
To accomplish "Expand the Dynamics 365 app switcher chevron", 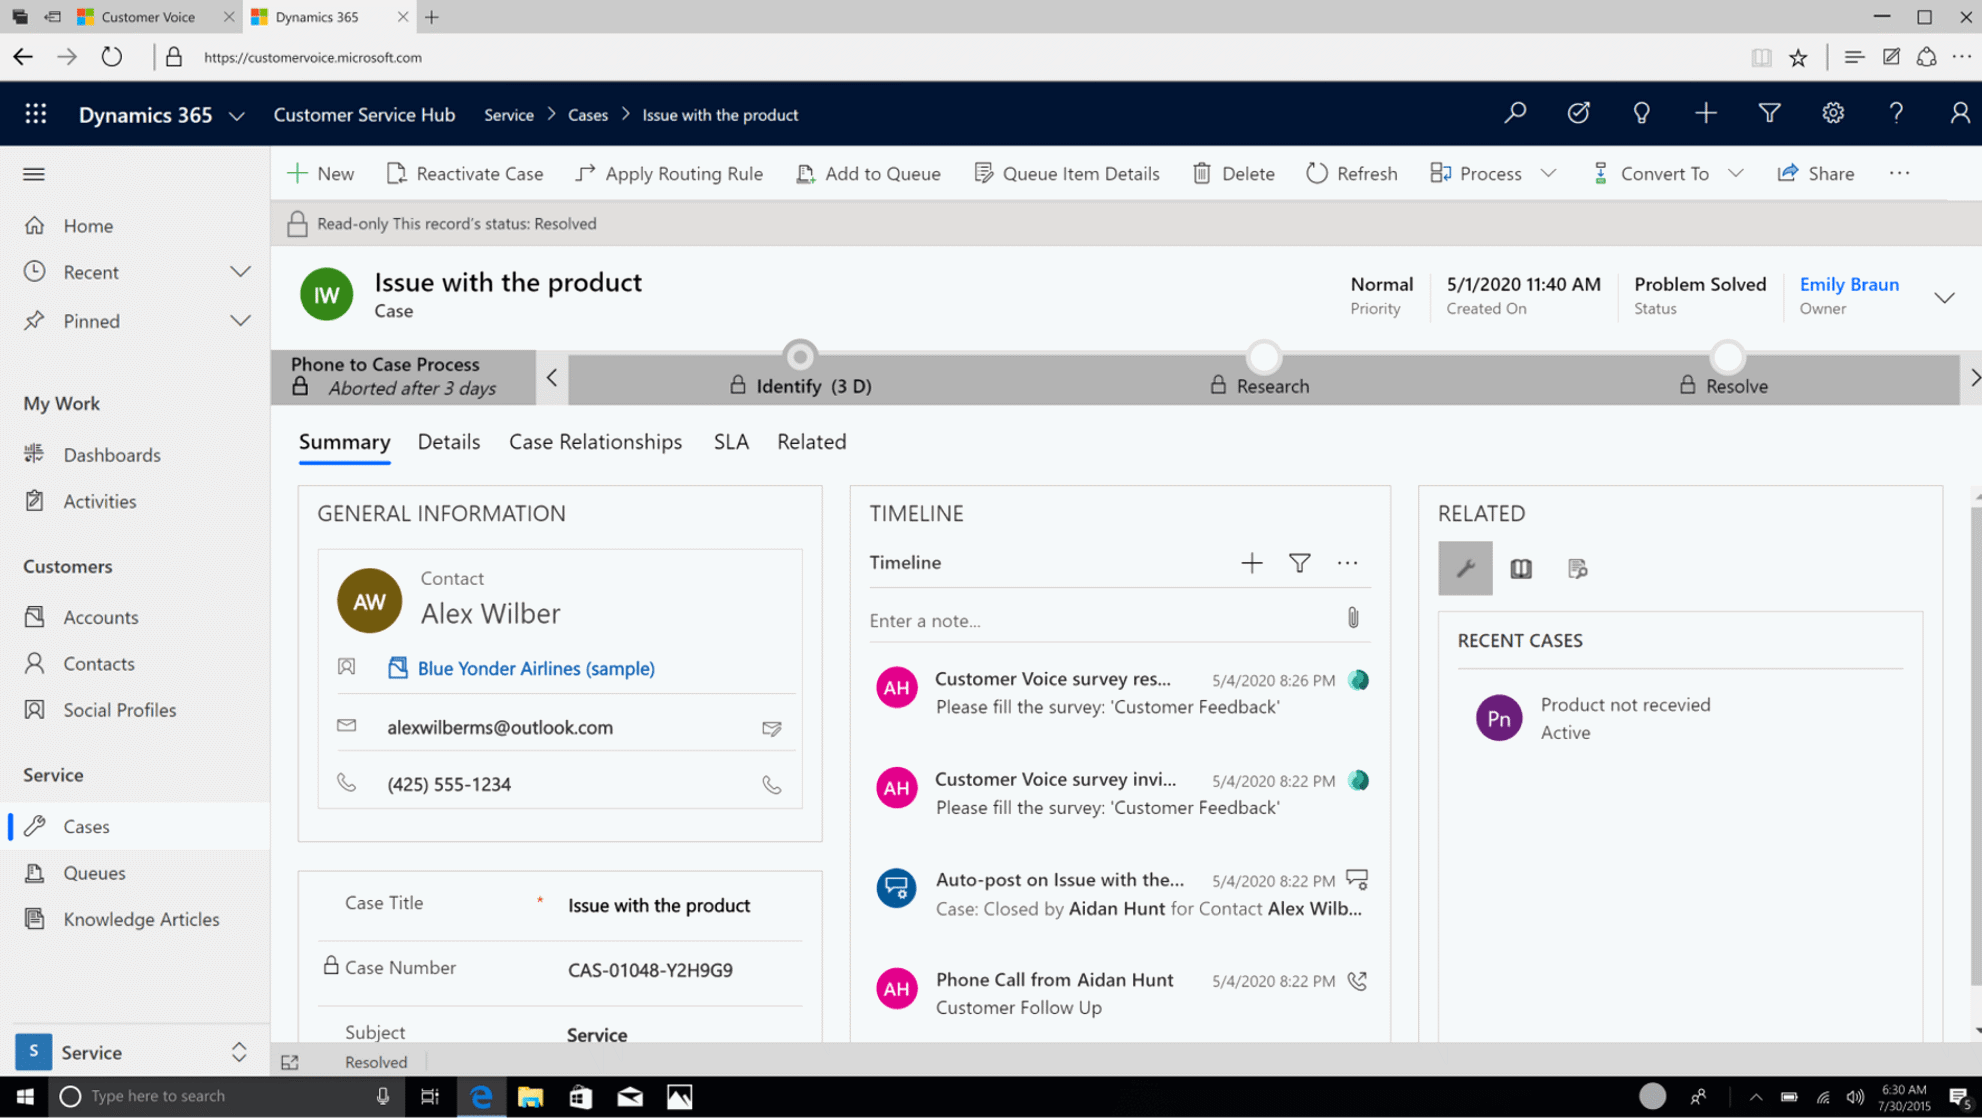I will [237, 116].
